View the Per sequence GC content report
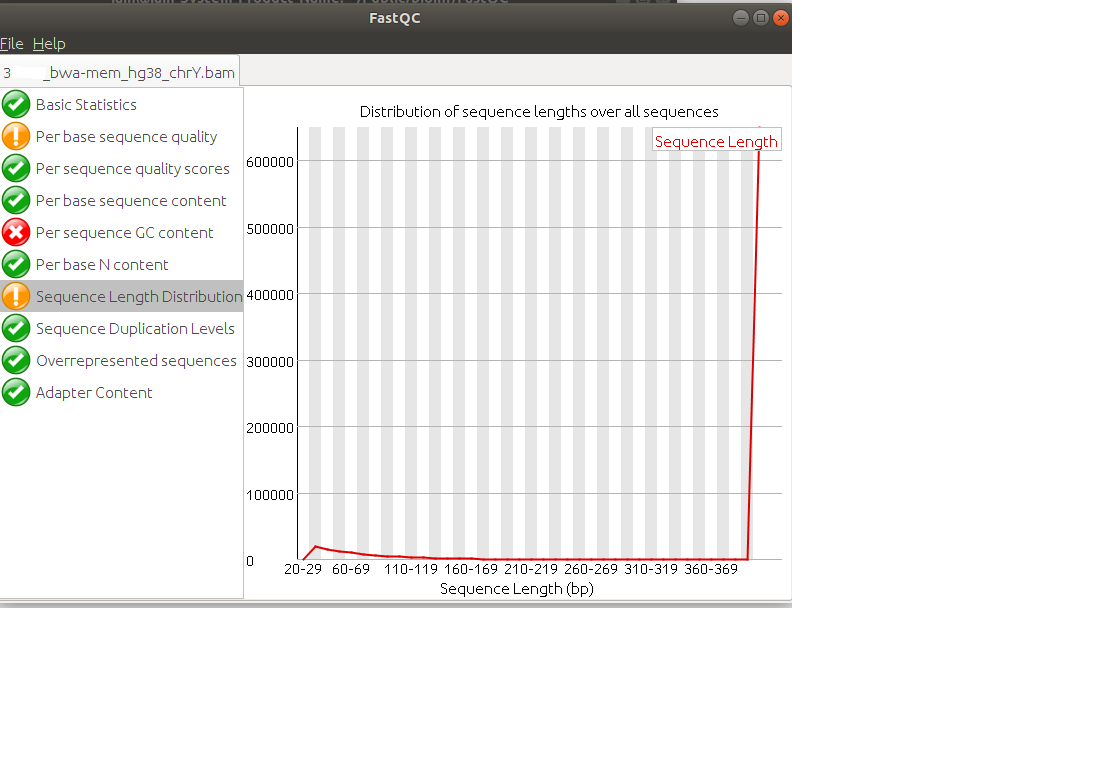Screen dimensions: 1103x777 pos(125,233)
